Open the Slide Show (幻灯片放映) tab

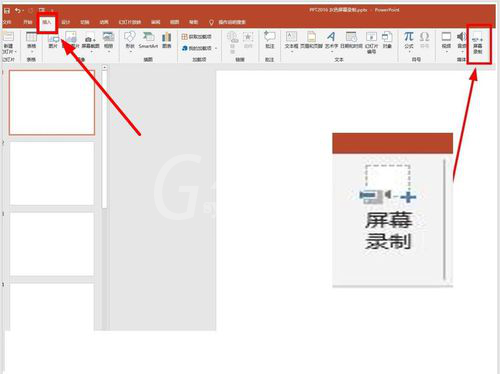coord(130,22)
